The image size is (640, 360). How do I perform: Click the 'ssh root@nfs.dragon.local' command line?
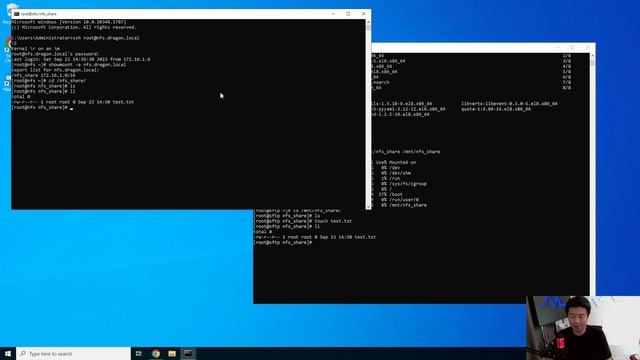[76, 38]
